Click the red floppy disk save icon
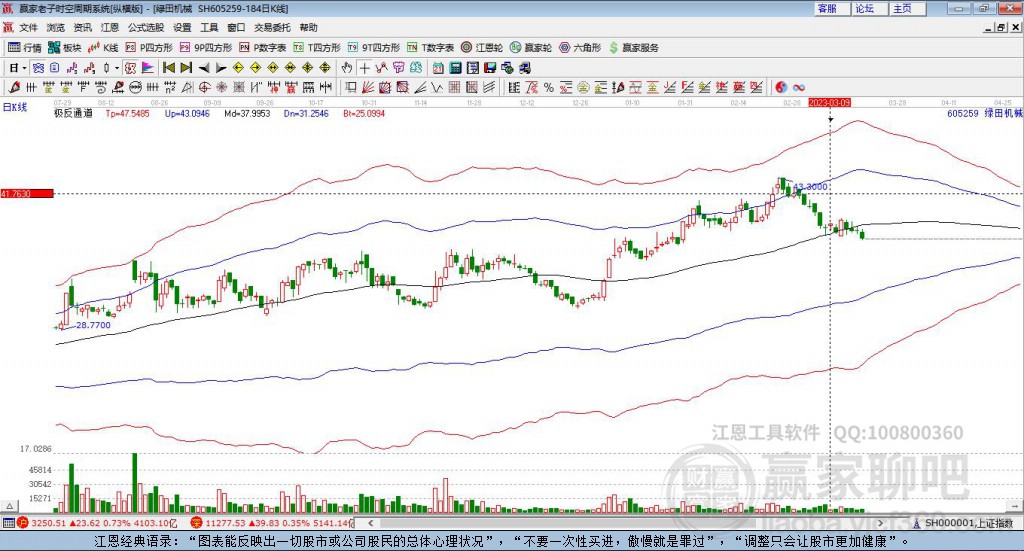The height and width of the screenshot is (551, 1024). click(490, 68)
